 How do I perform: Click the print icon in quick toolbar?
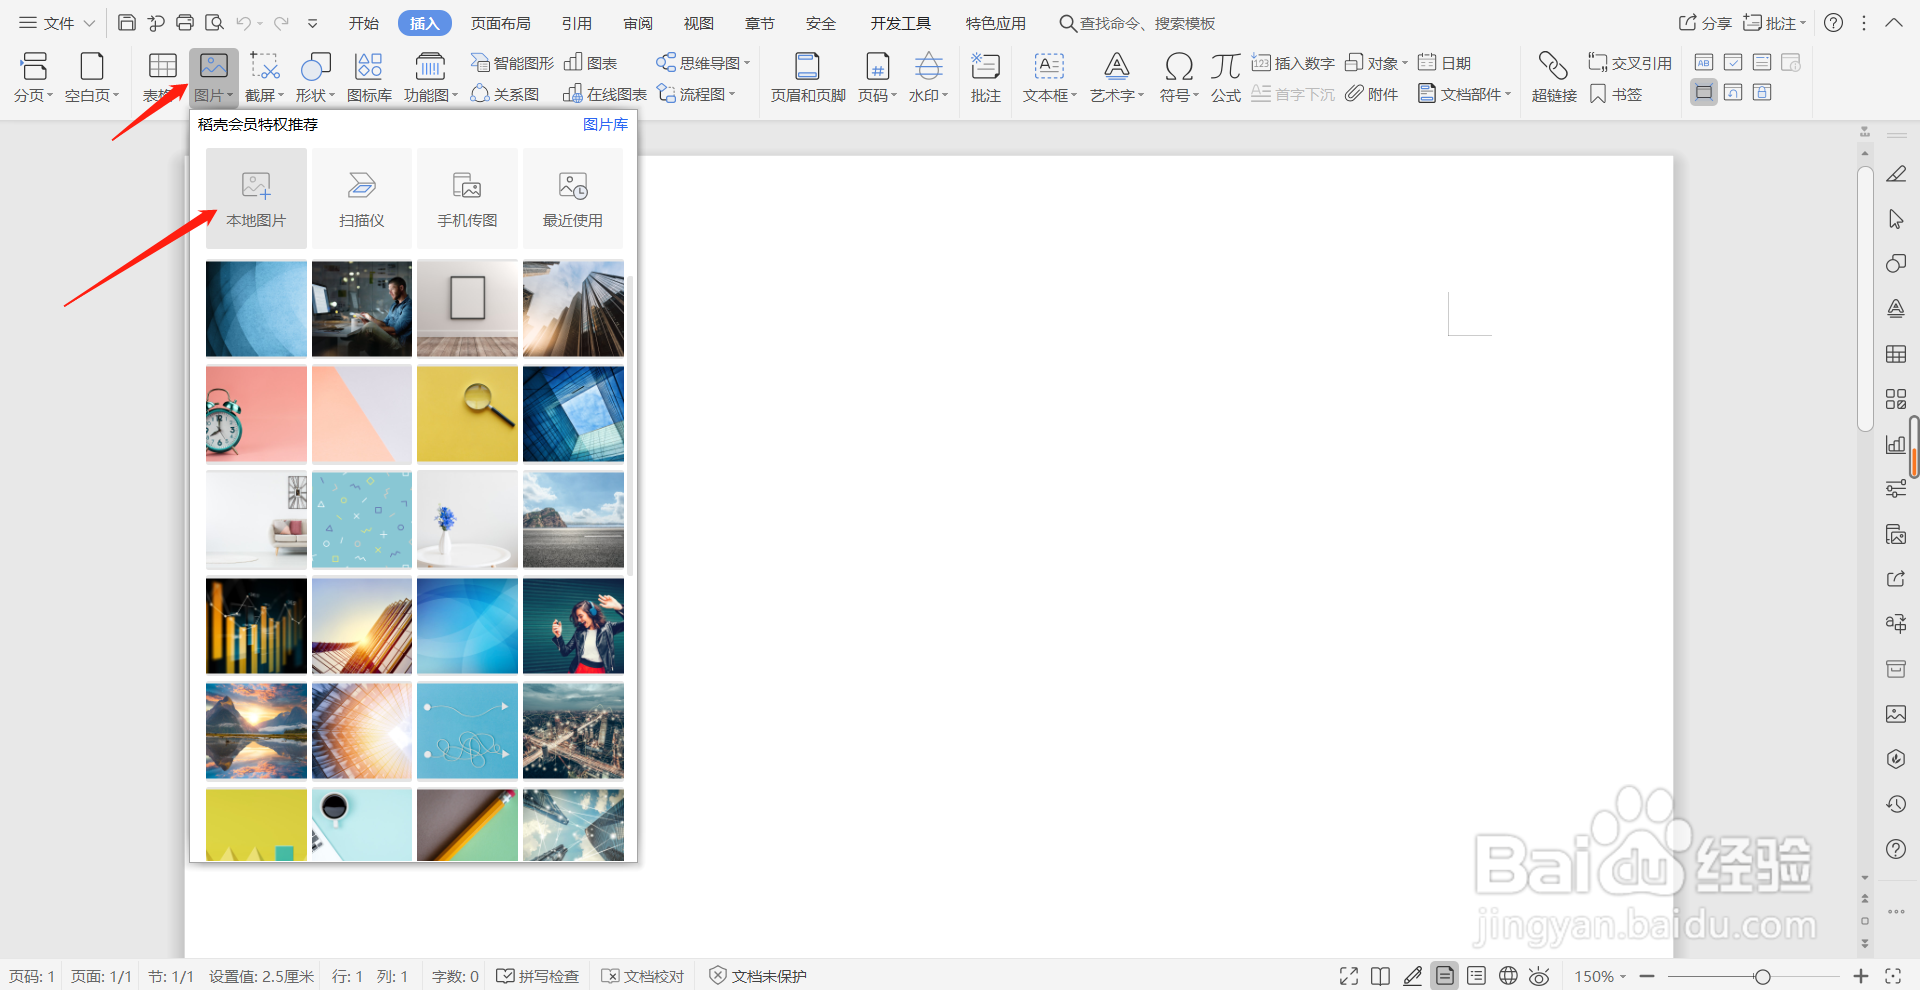pyautogui.click(x=185, y=23)
